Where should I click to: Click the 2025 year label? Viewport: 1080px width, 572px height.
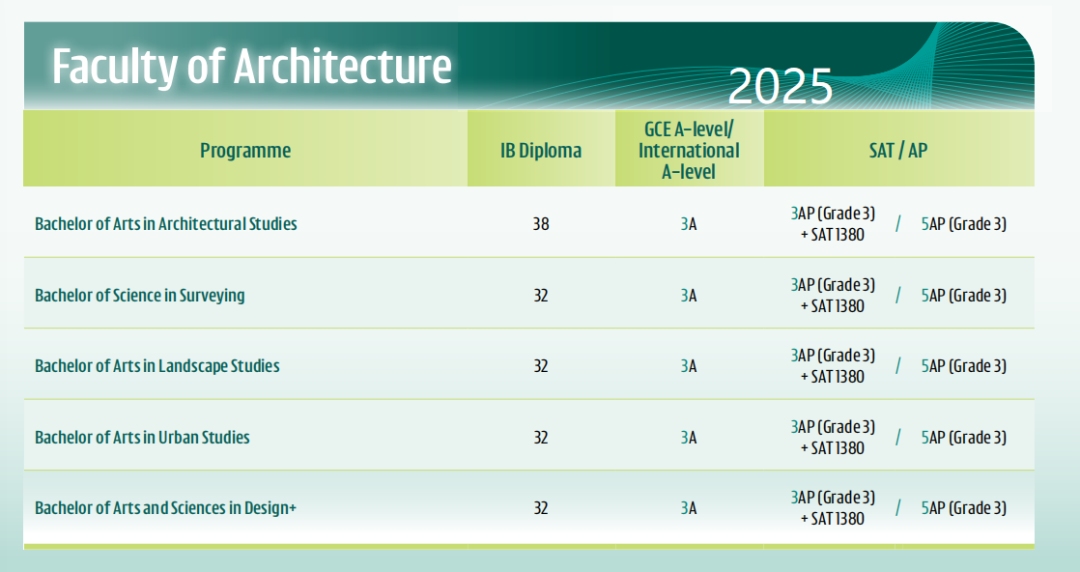[780, 87]
